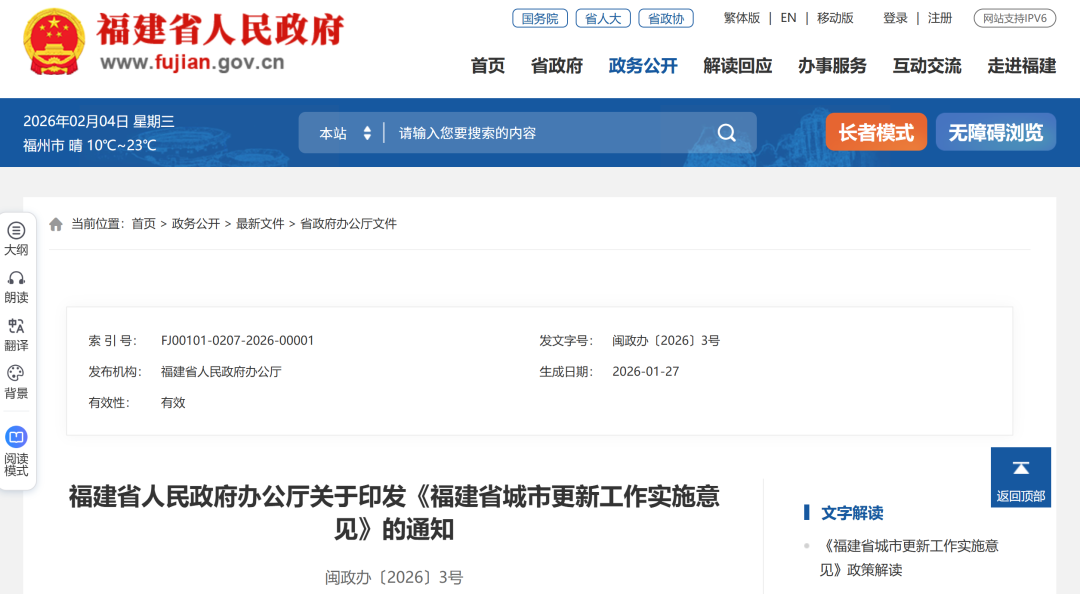Open 无障碍浏览 accessible browsing

995,131
